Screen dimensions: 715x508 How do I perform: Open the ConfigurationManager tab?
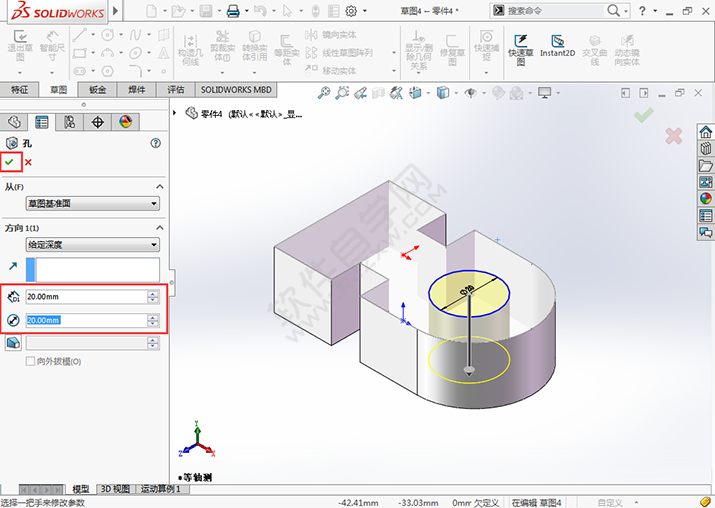69,122
